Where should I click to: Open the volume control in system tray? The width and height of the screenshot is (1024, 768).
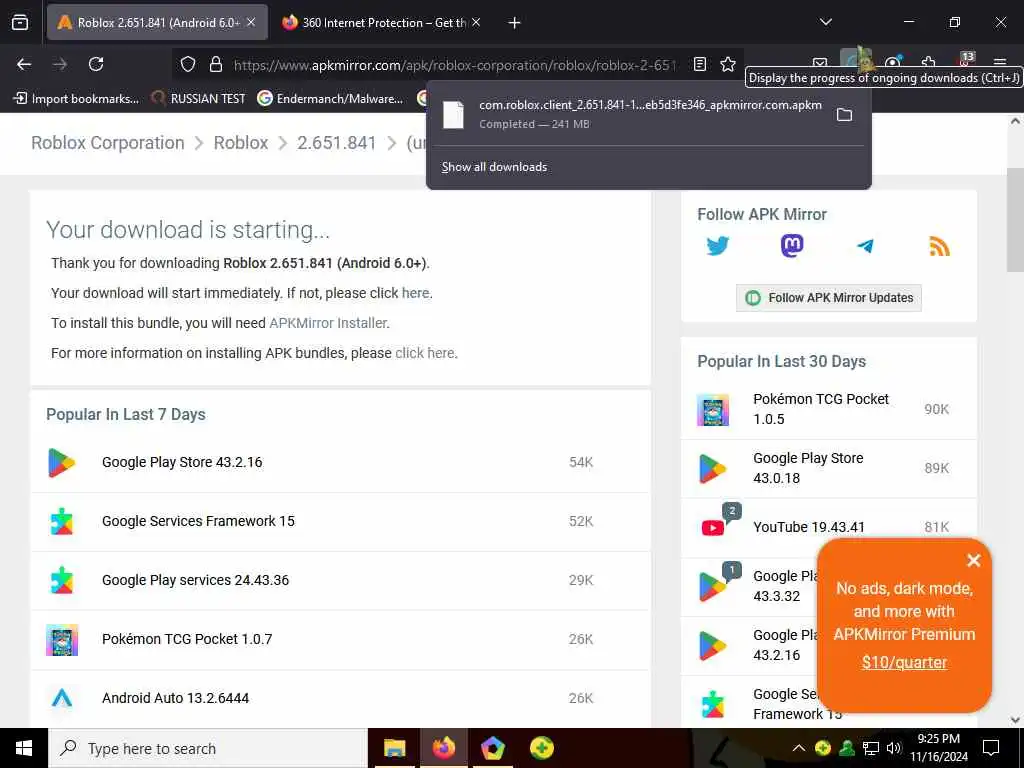pos(894,748)
